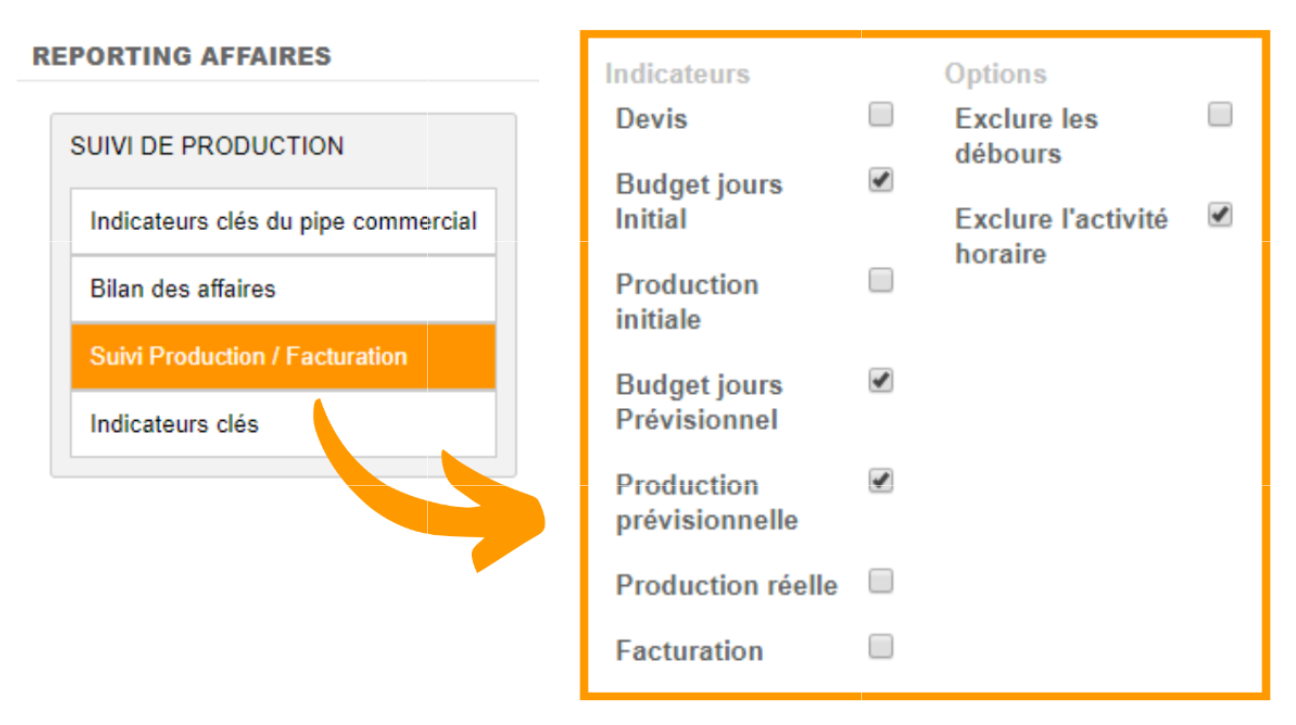
Task: Disable the Production prévisionnelle checkbox
Action: (880, 481)
